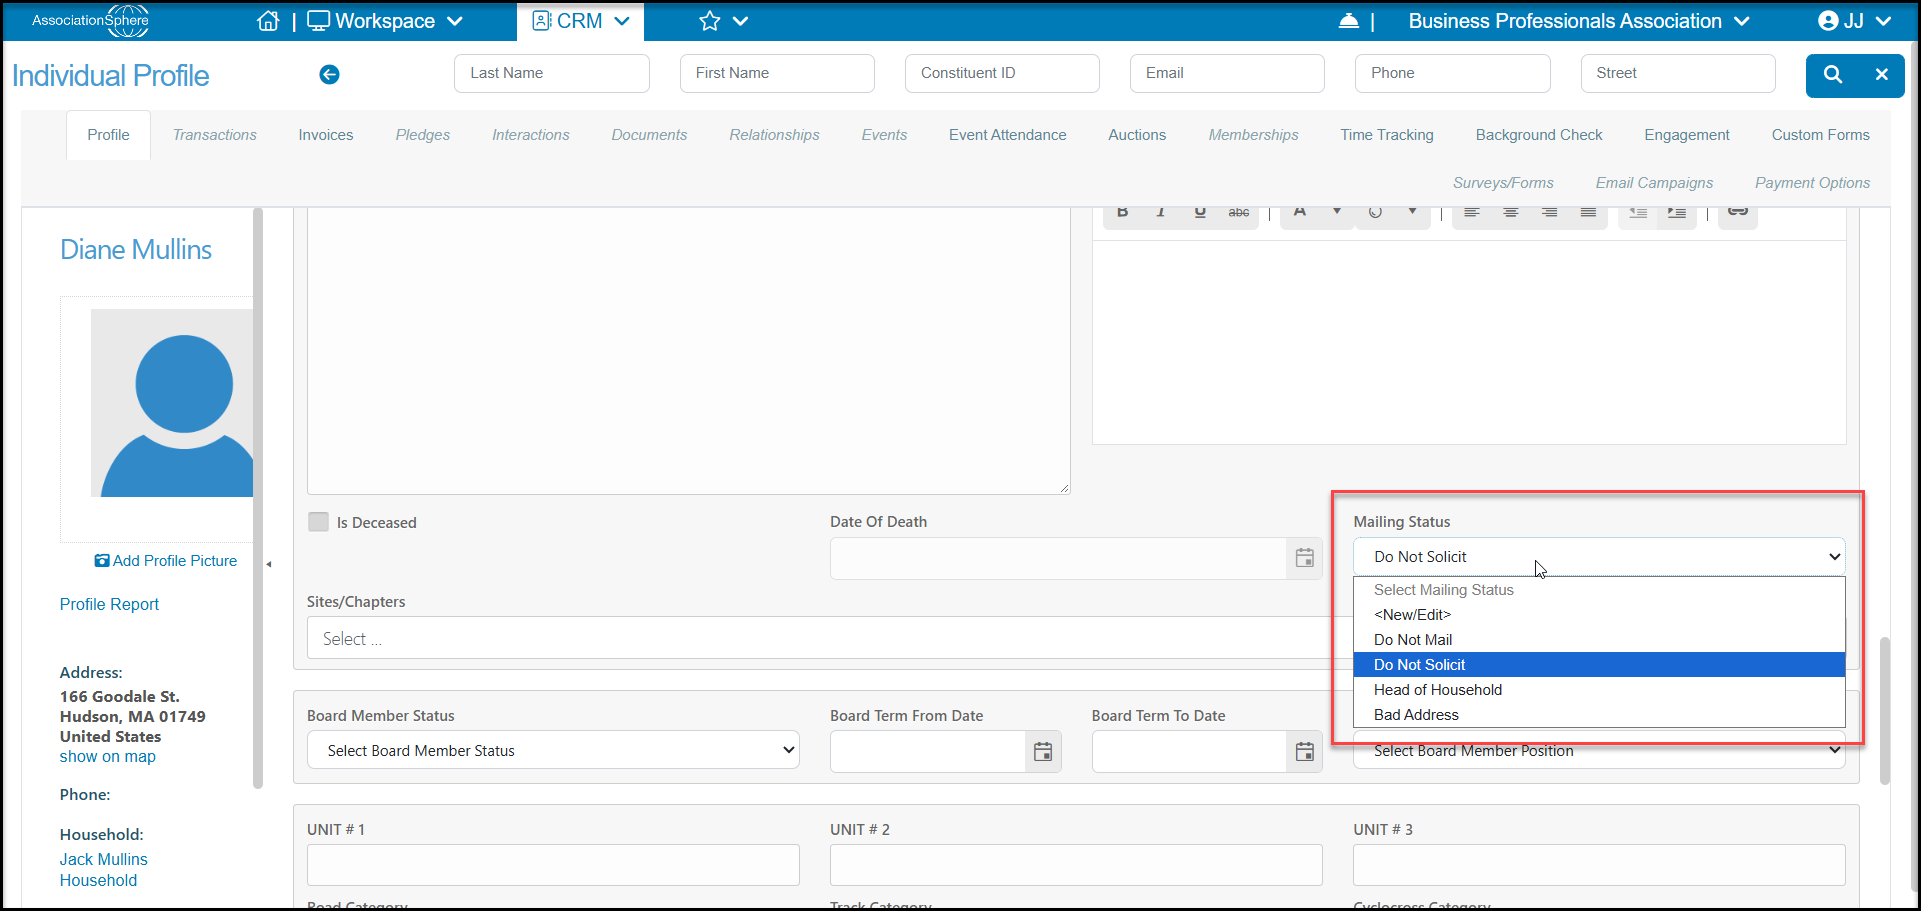Choose Do Not Mail mailing status

(x=1599, y=640)
